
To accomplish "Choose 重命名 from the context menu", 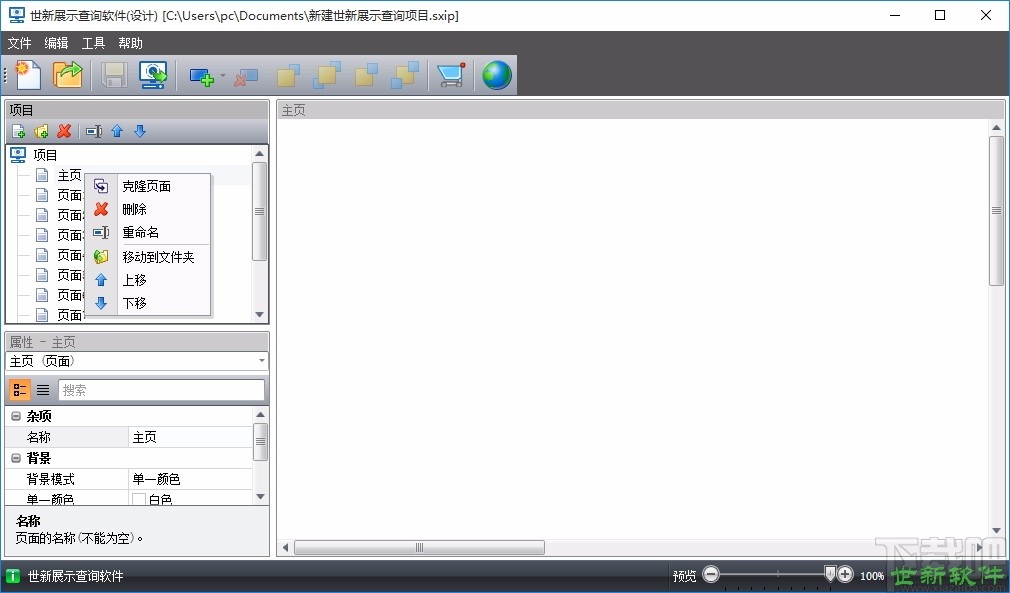I will pos(148,232).
